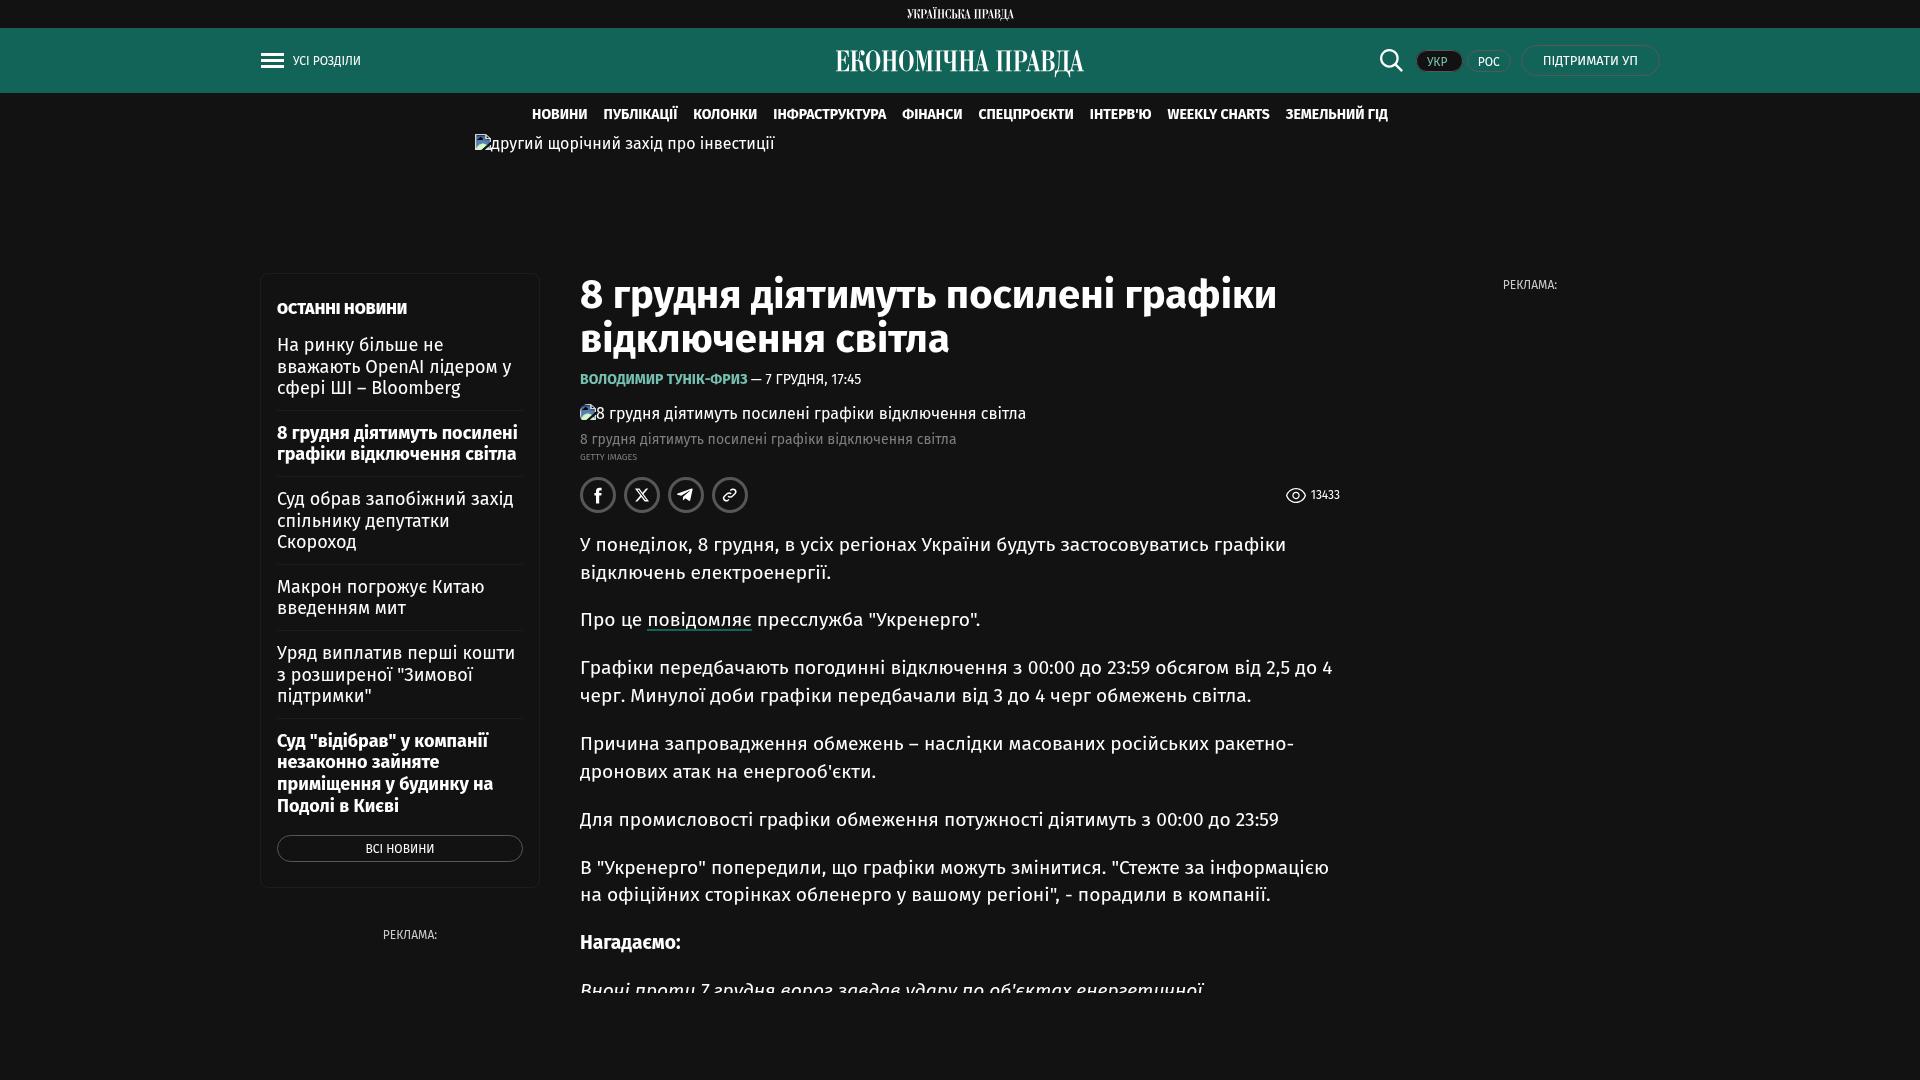Share article on Facebook

pyautogui.click(x=598, y=495)
